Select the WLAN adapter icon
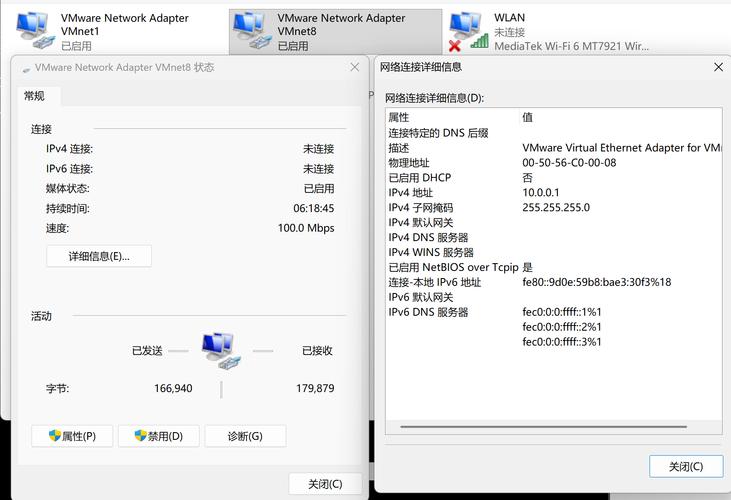The image size is (731, 500). click(x=468, y=31)
